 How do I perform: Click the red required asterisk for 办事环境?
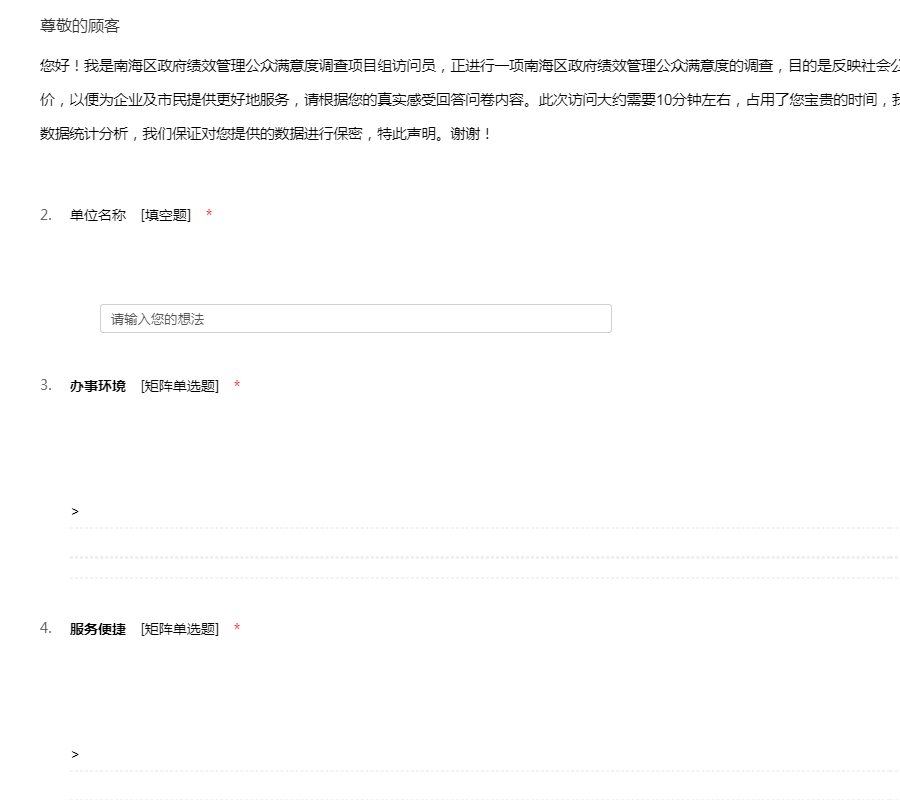coord(237,386)
